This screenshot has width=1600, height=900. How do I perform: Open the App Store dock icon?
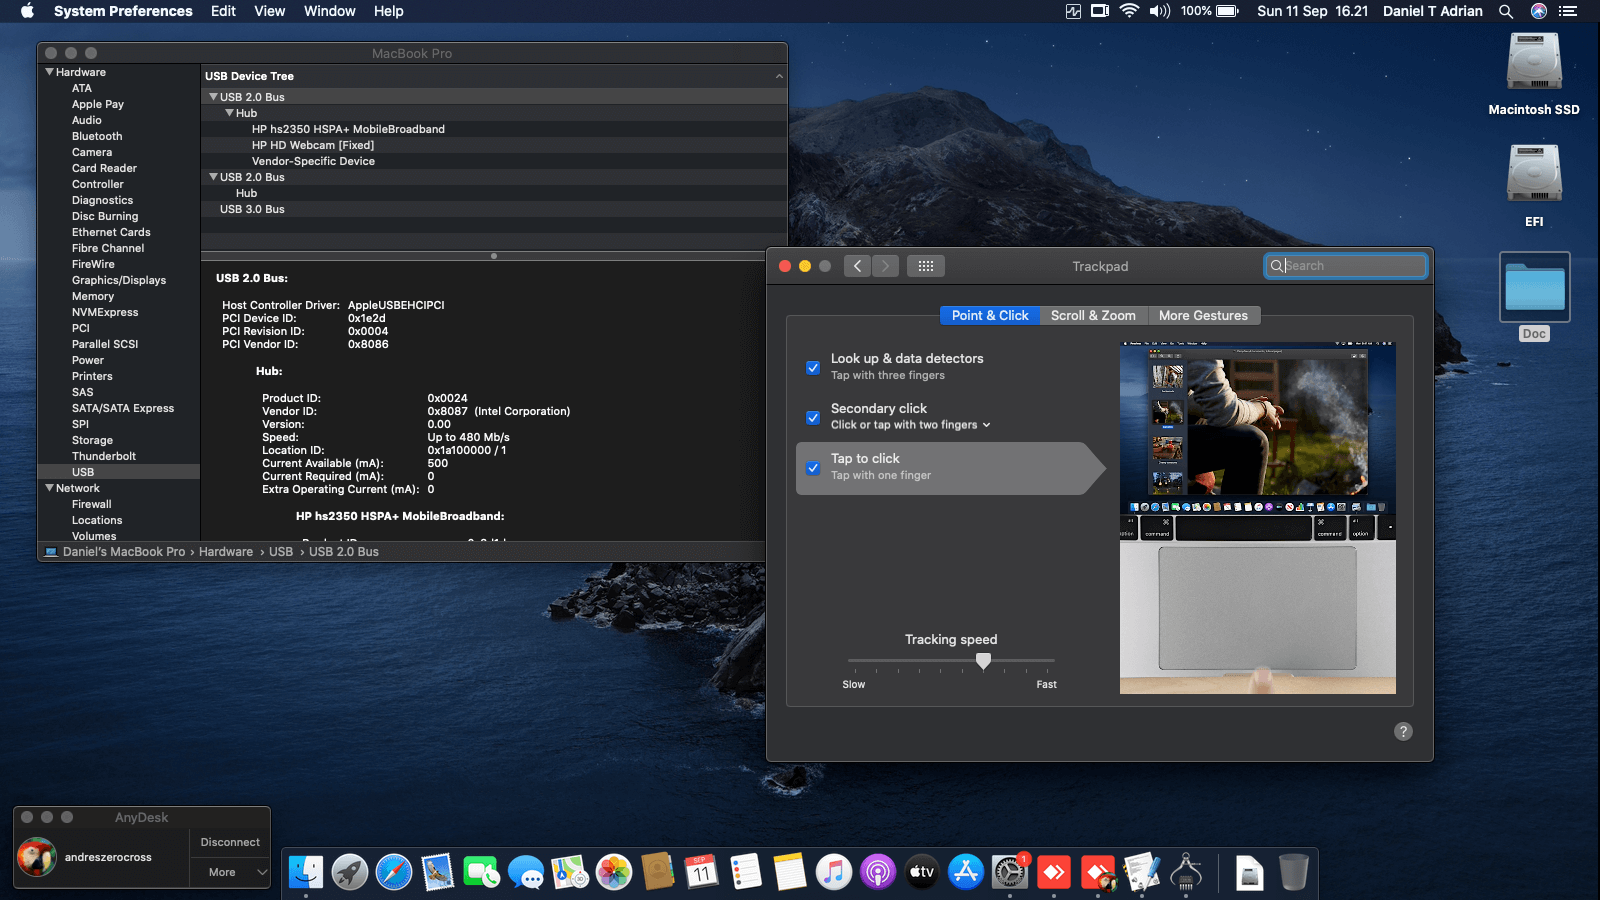point(966,872)
